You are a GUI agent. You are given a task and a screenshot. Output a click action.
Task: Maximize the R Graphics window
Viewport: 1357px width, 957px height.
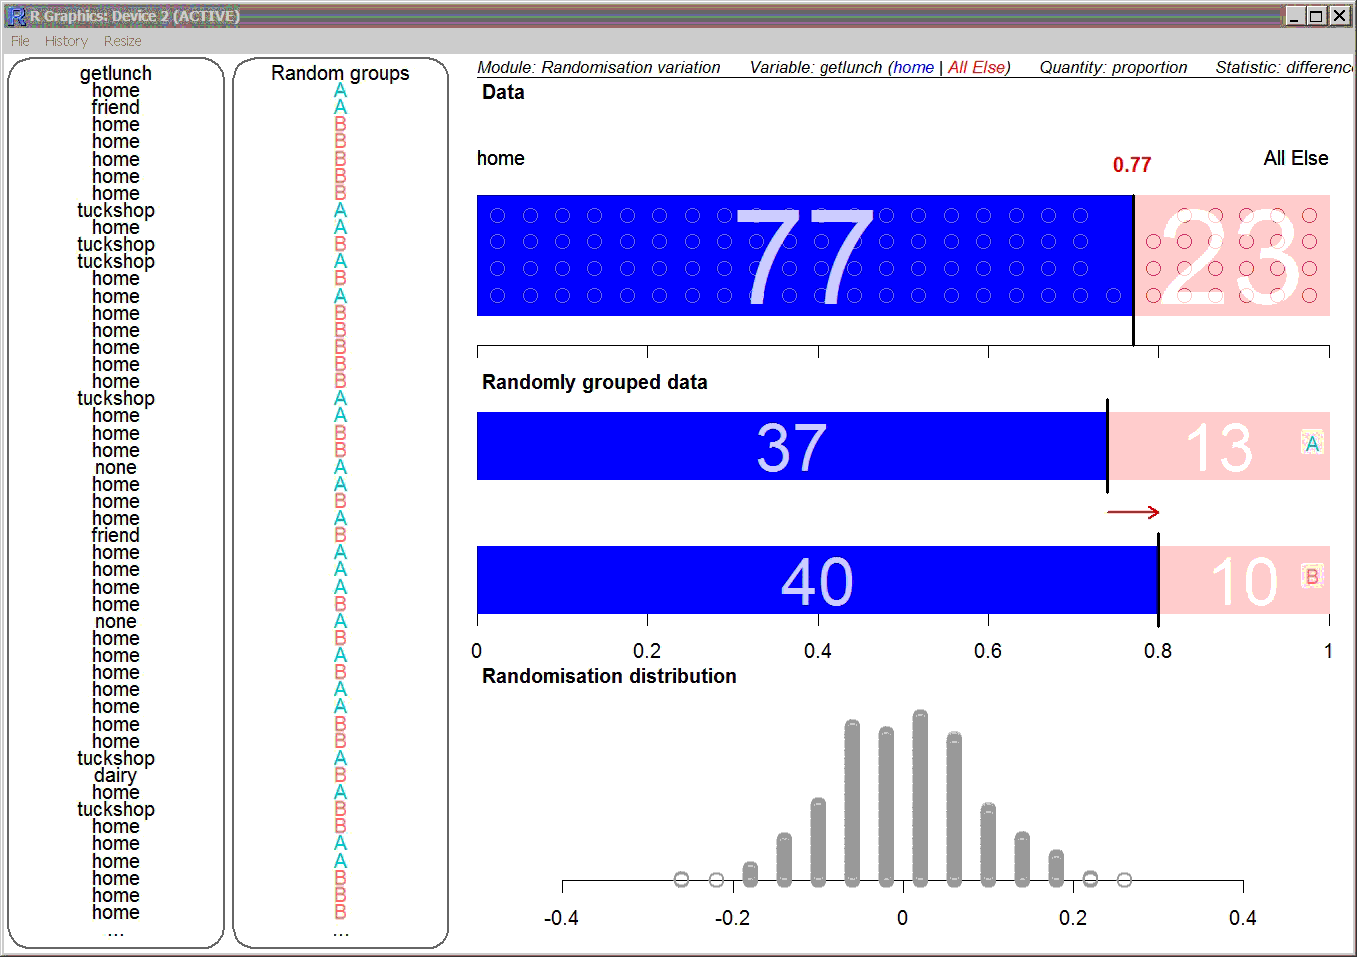[1316, 16]
